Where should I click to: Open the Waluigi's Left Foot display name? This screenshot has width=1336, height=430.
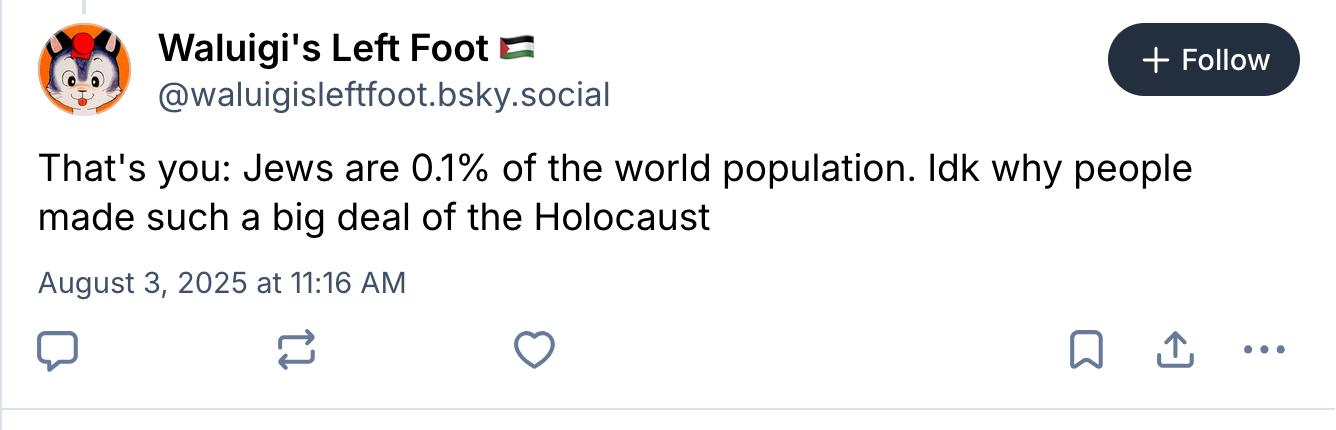pos(323,47)
